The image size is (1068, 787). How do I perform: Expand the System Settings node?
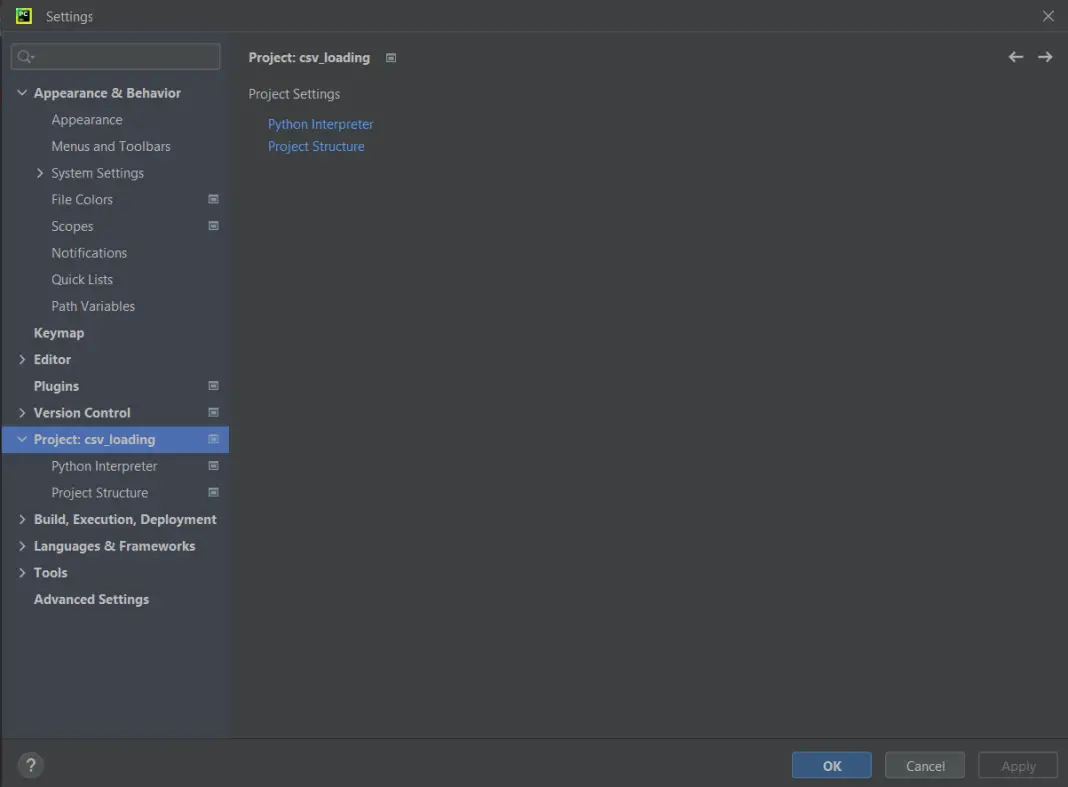[x=40, y=173]
